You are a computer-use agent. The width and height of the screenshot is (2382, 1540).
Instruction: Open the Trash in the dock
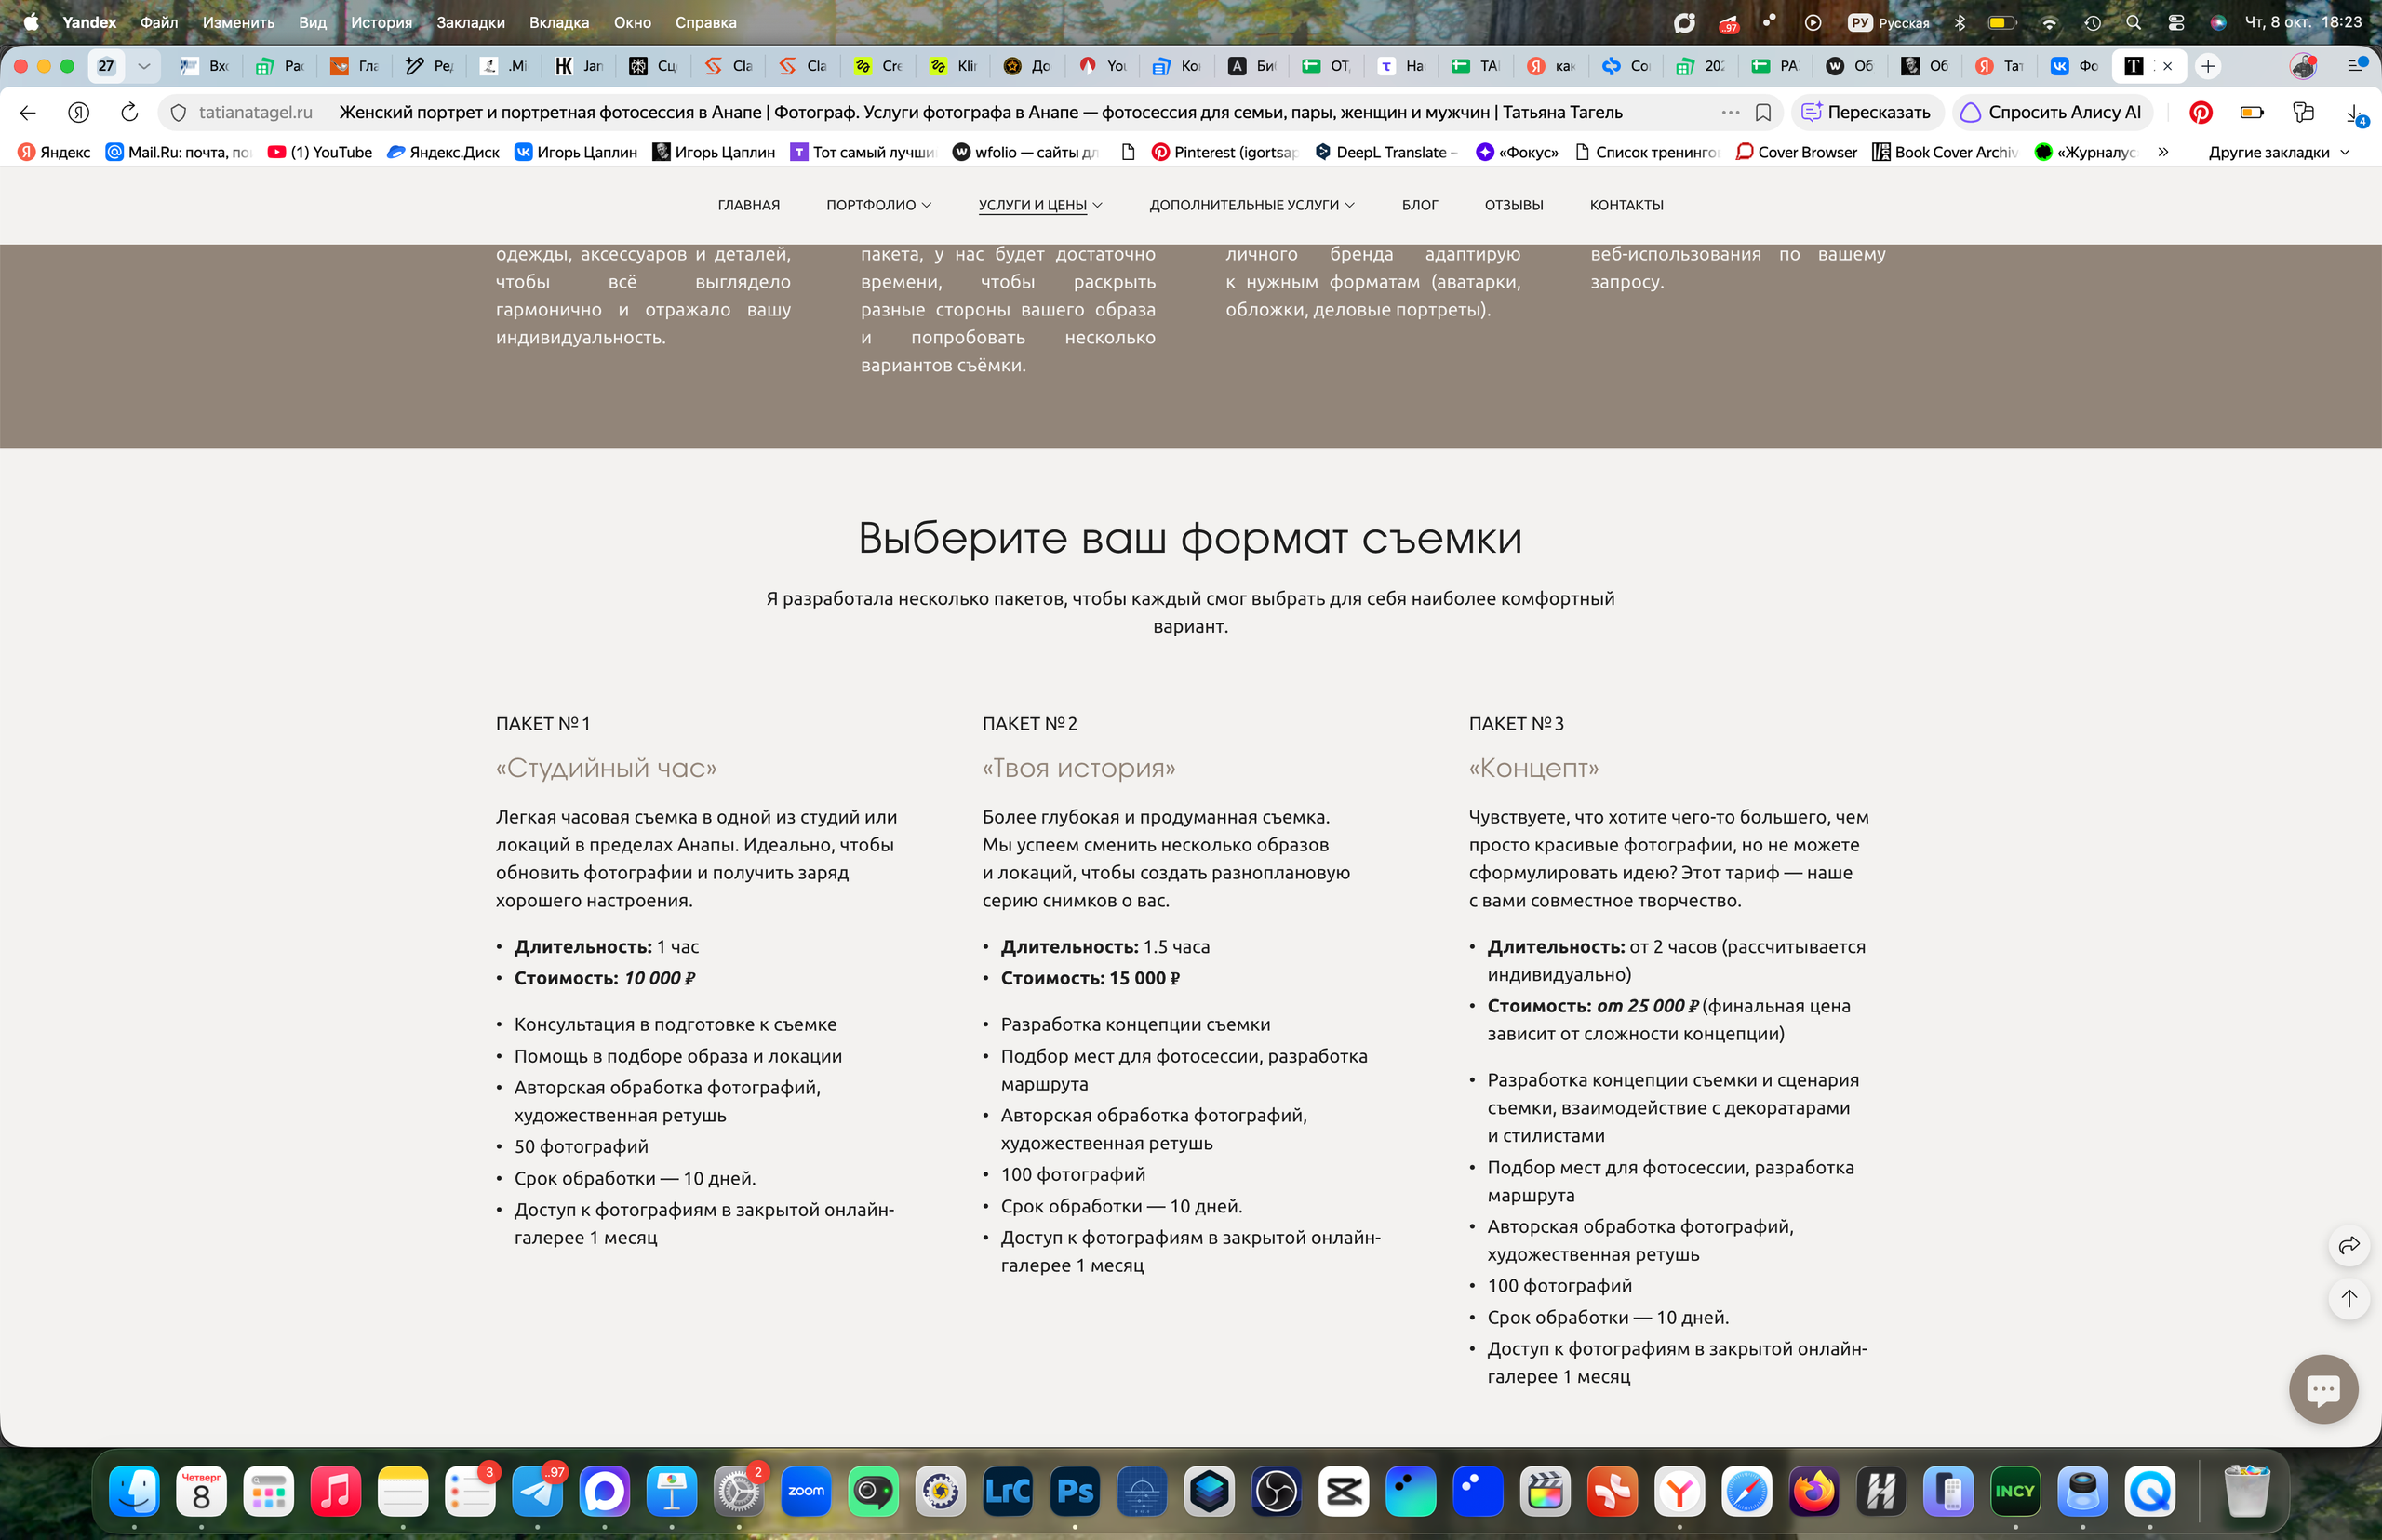(x=2246, y=1491)
